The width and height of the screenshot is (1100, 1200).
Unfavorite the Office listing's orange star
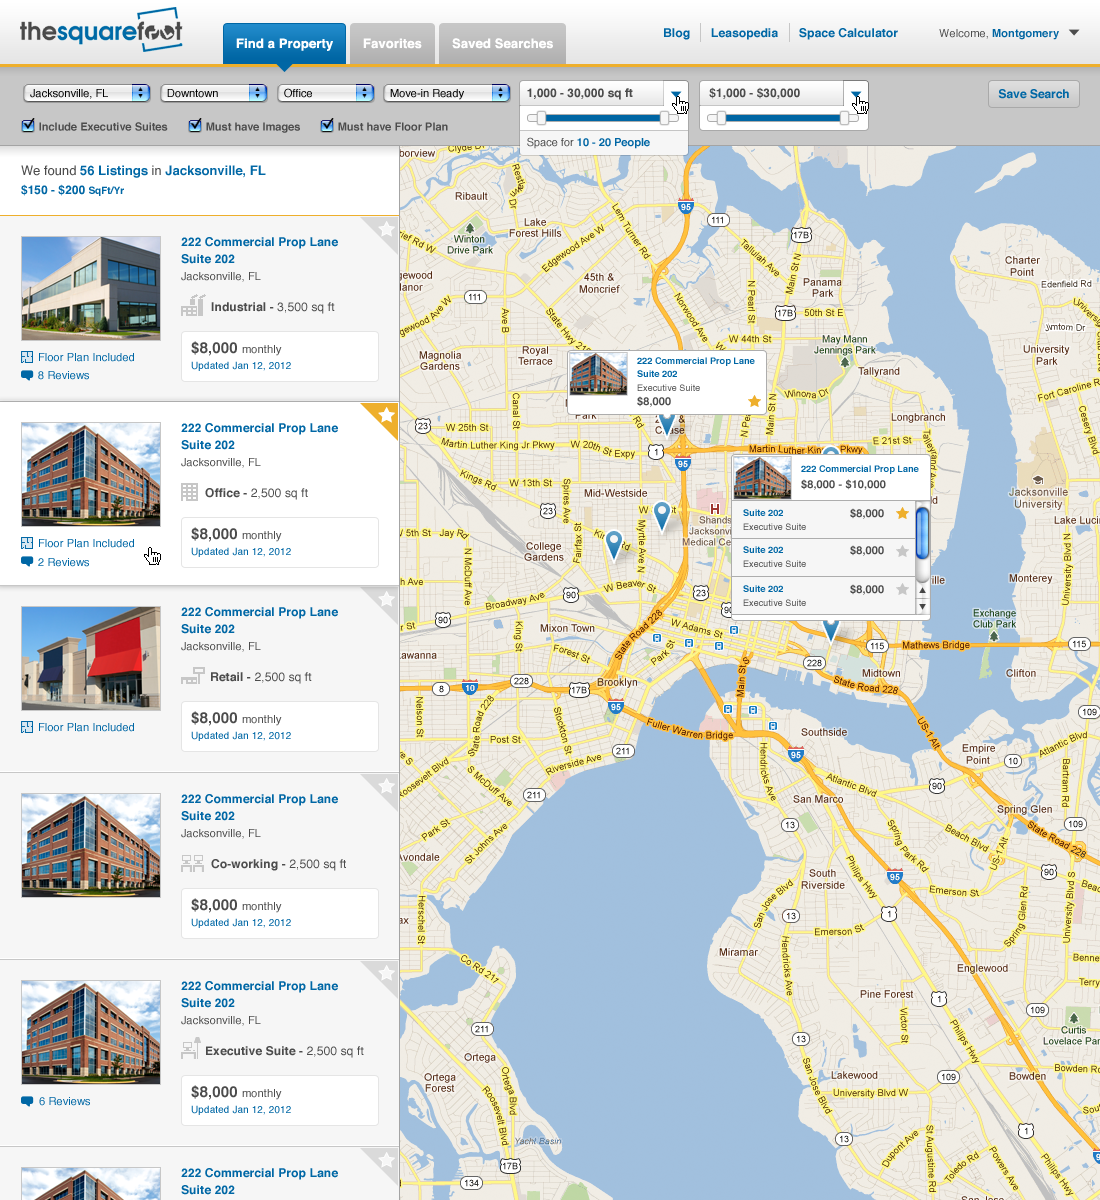(x=386, y=415)
